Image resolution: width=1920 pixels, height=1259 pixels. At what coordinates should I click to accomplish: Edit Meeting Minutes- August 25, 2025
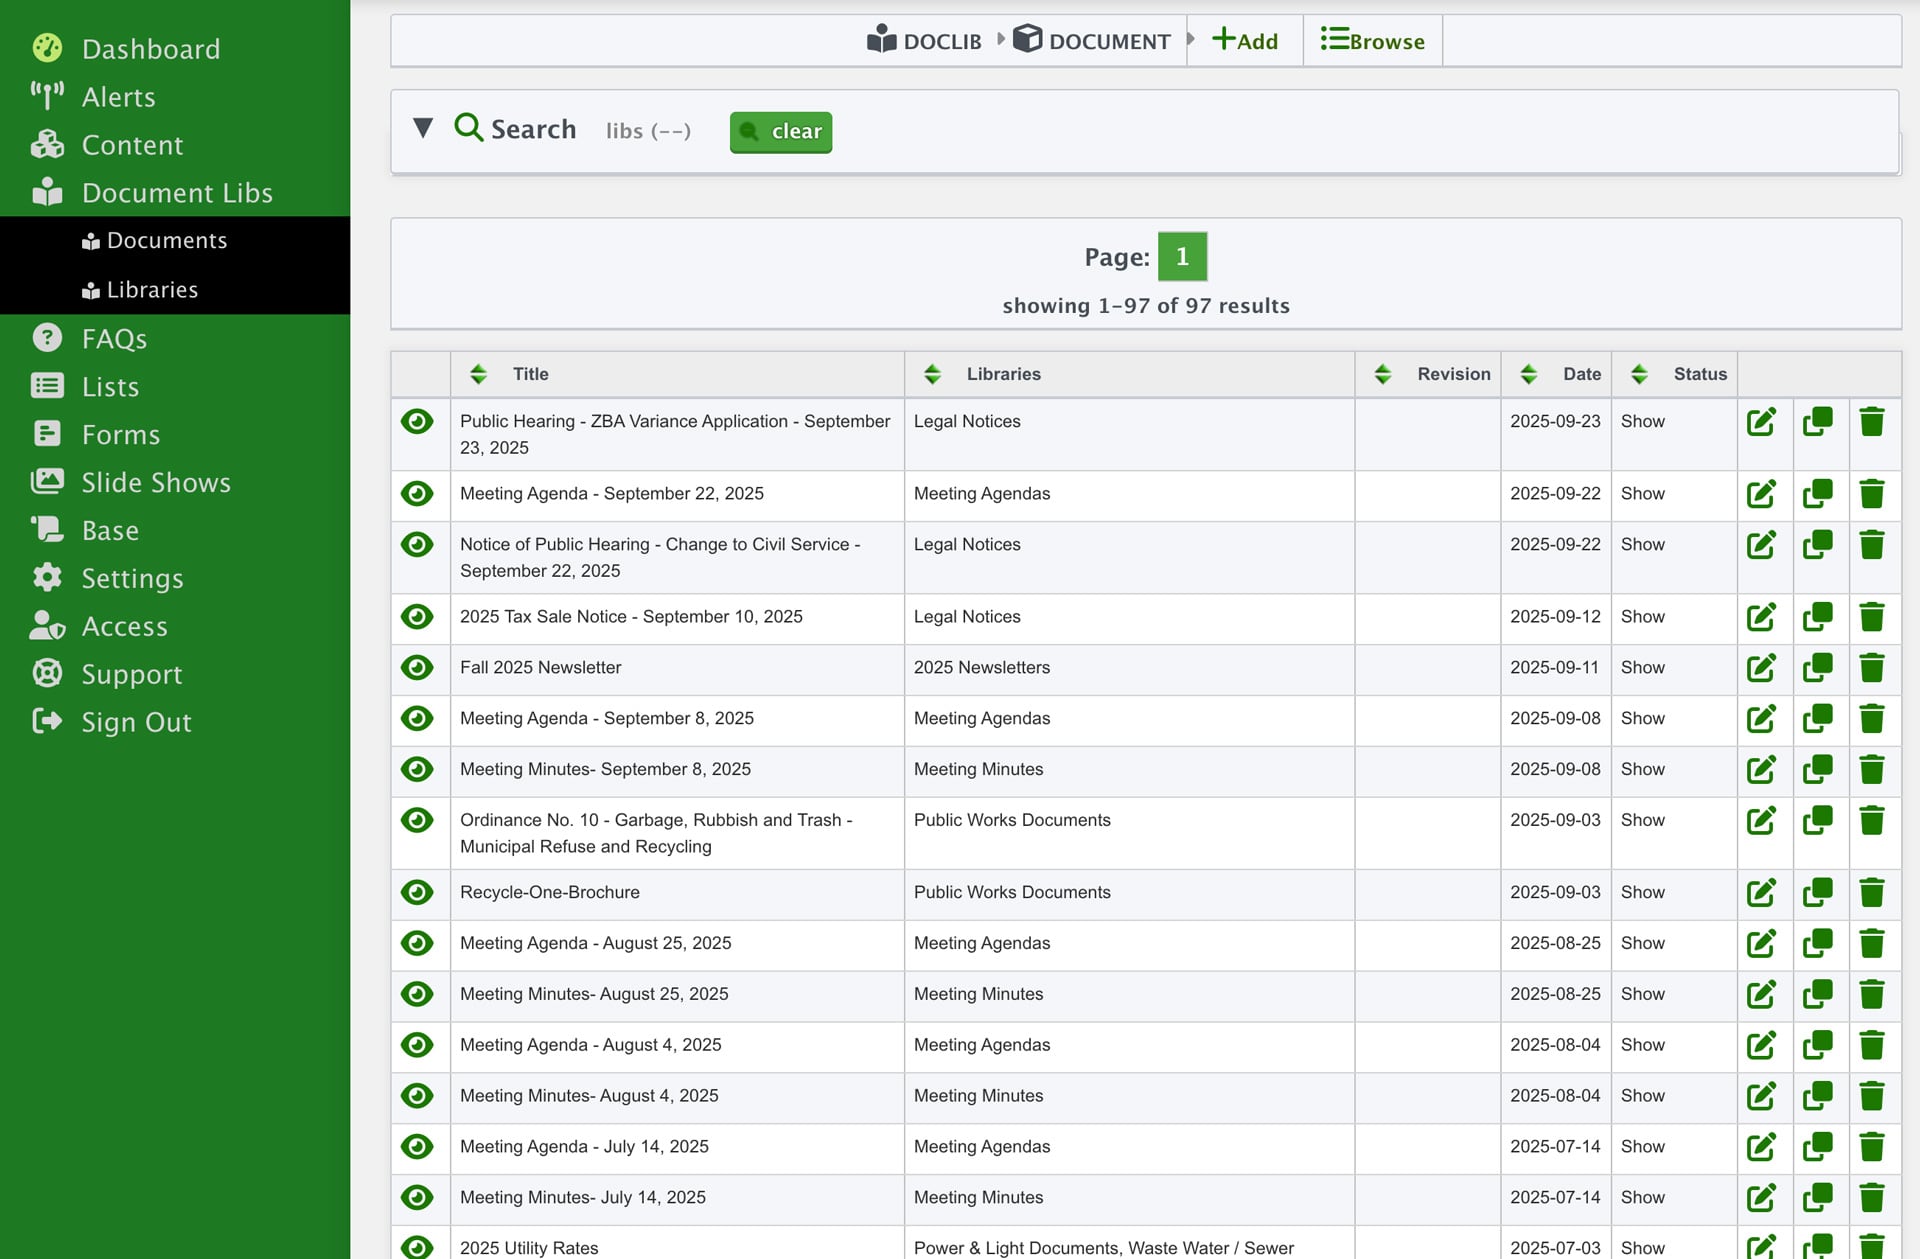pos(1761,994)
